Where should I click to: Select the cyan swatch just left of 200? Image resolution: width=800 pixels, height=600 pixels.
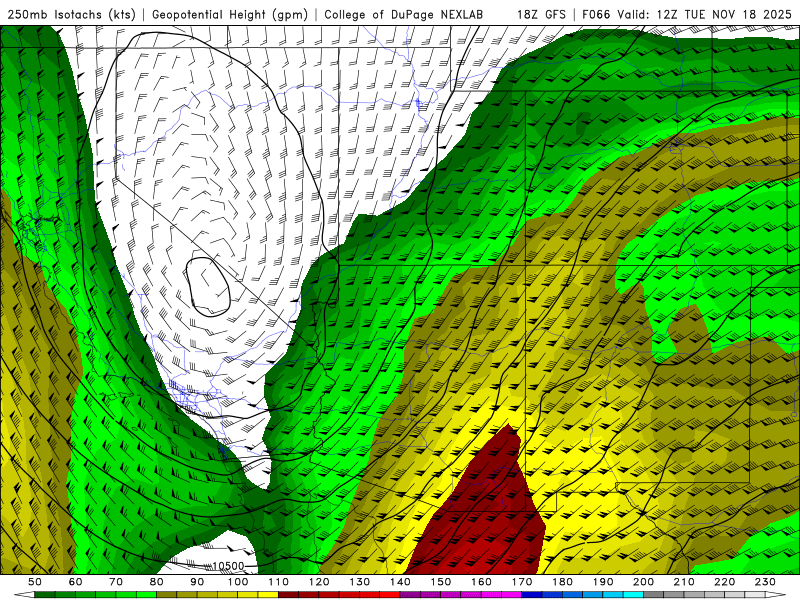pyautogui.click(x=633, y=595)
